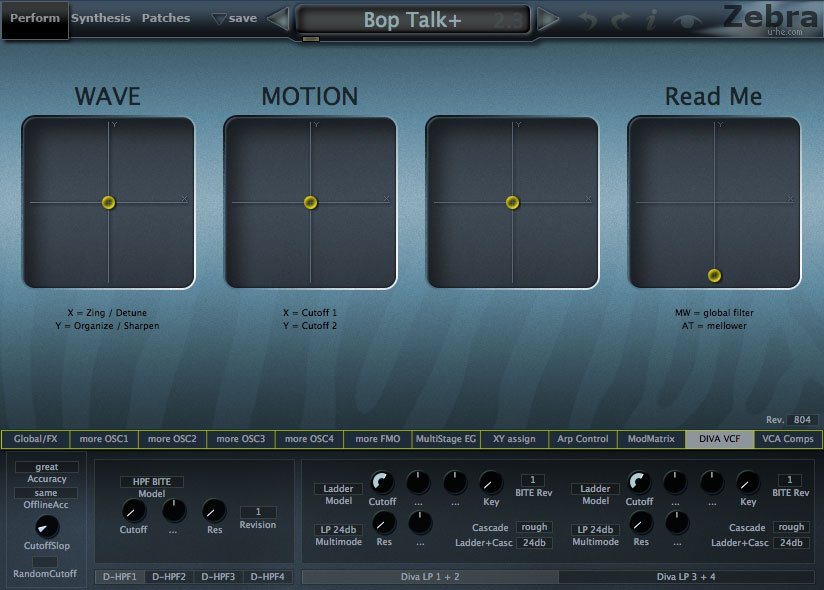Switch to Diva LP 3 + 4 page
Image resolution: width=824 pixels, height=590 pixels.
[x=686, y=576]
